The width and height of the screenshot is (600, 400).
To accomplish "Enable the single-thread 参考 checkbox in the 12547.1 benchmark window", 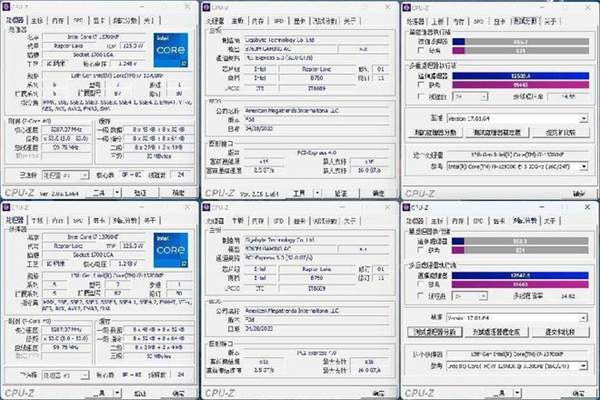I will [421, 250].
